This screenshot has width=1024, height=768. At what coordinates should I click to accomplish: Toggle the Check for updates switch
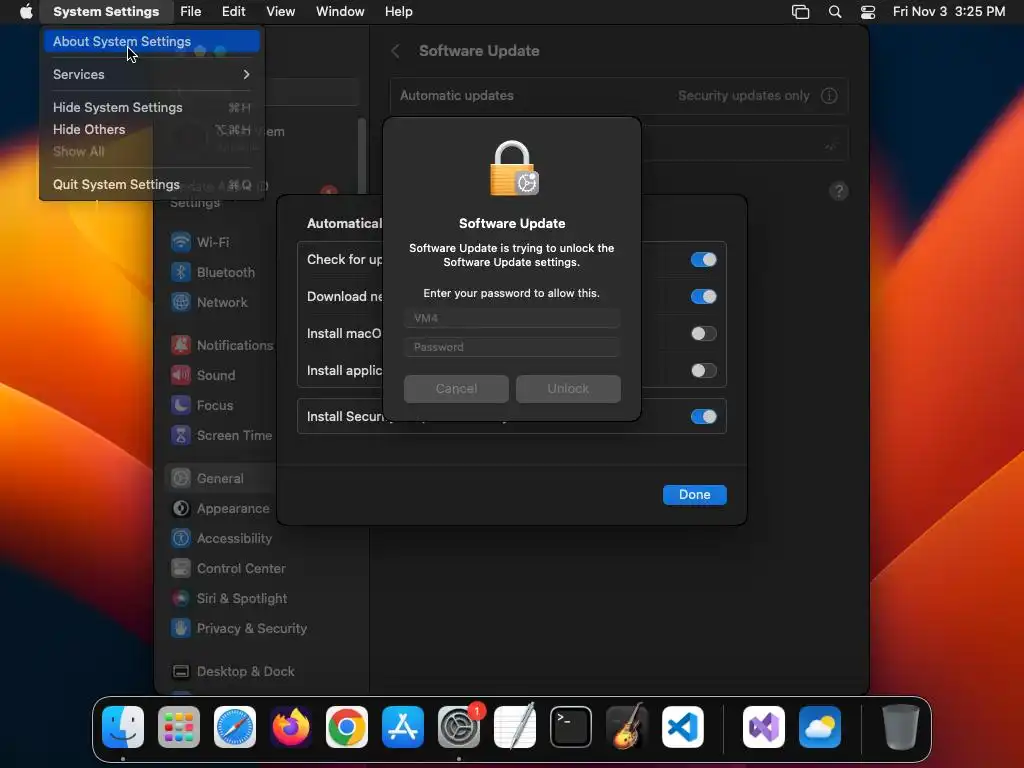(703, 259)
